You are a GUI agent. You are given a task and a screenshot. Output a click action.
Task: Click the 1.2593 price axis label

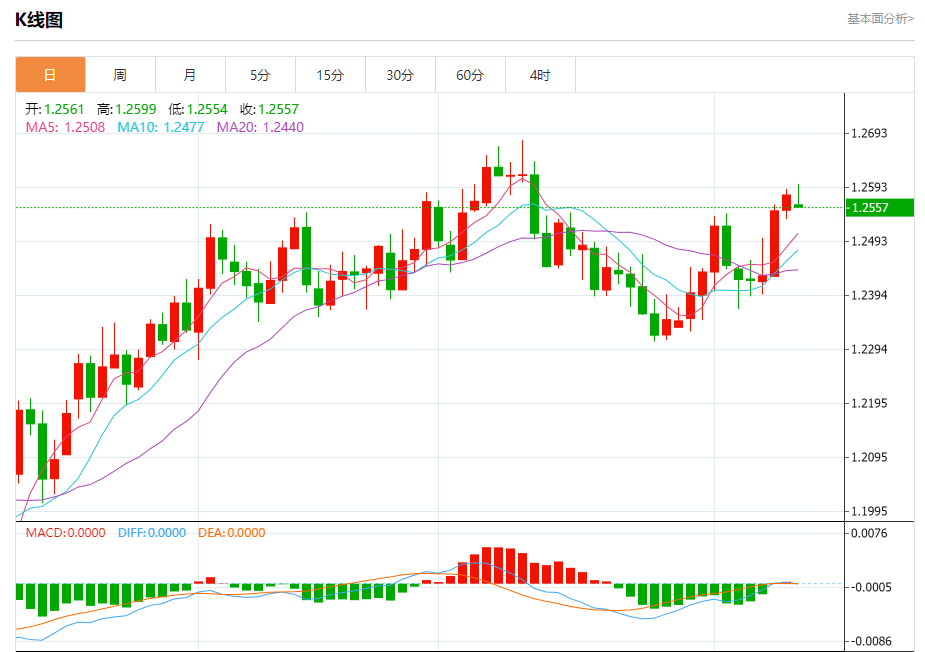[869, 187]
